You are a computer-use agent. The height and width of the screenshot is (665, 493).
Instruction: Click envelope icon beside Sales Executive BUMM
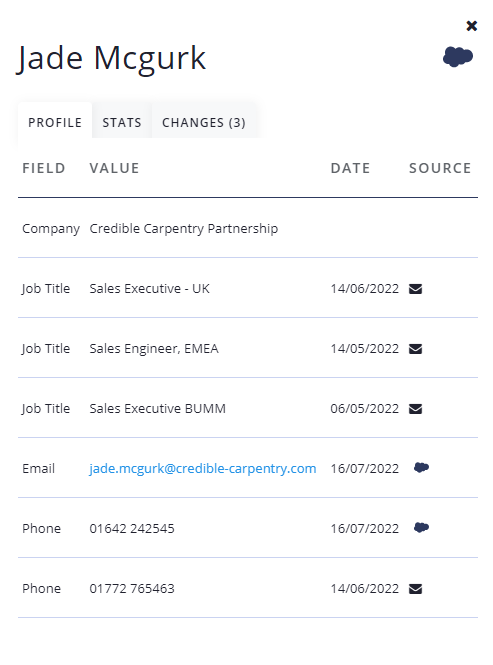415,409
